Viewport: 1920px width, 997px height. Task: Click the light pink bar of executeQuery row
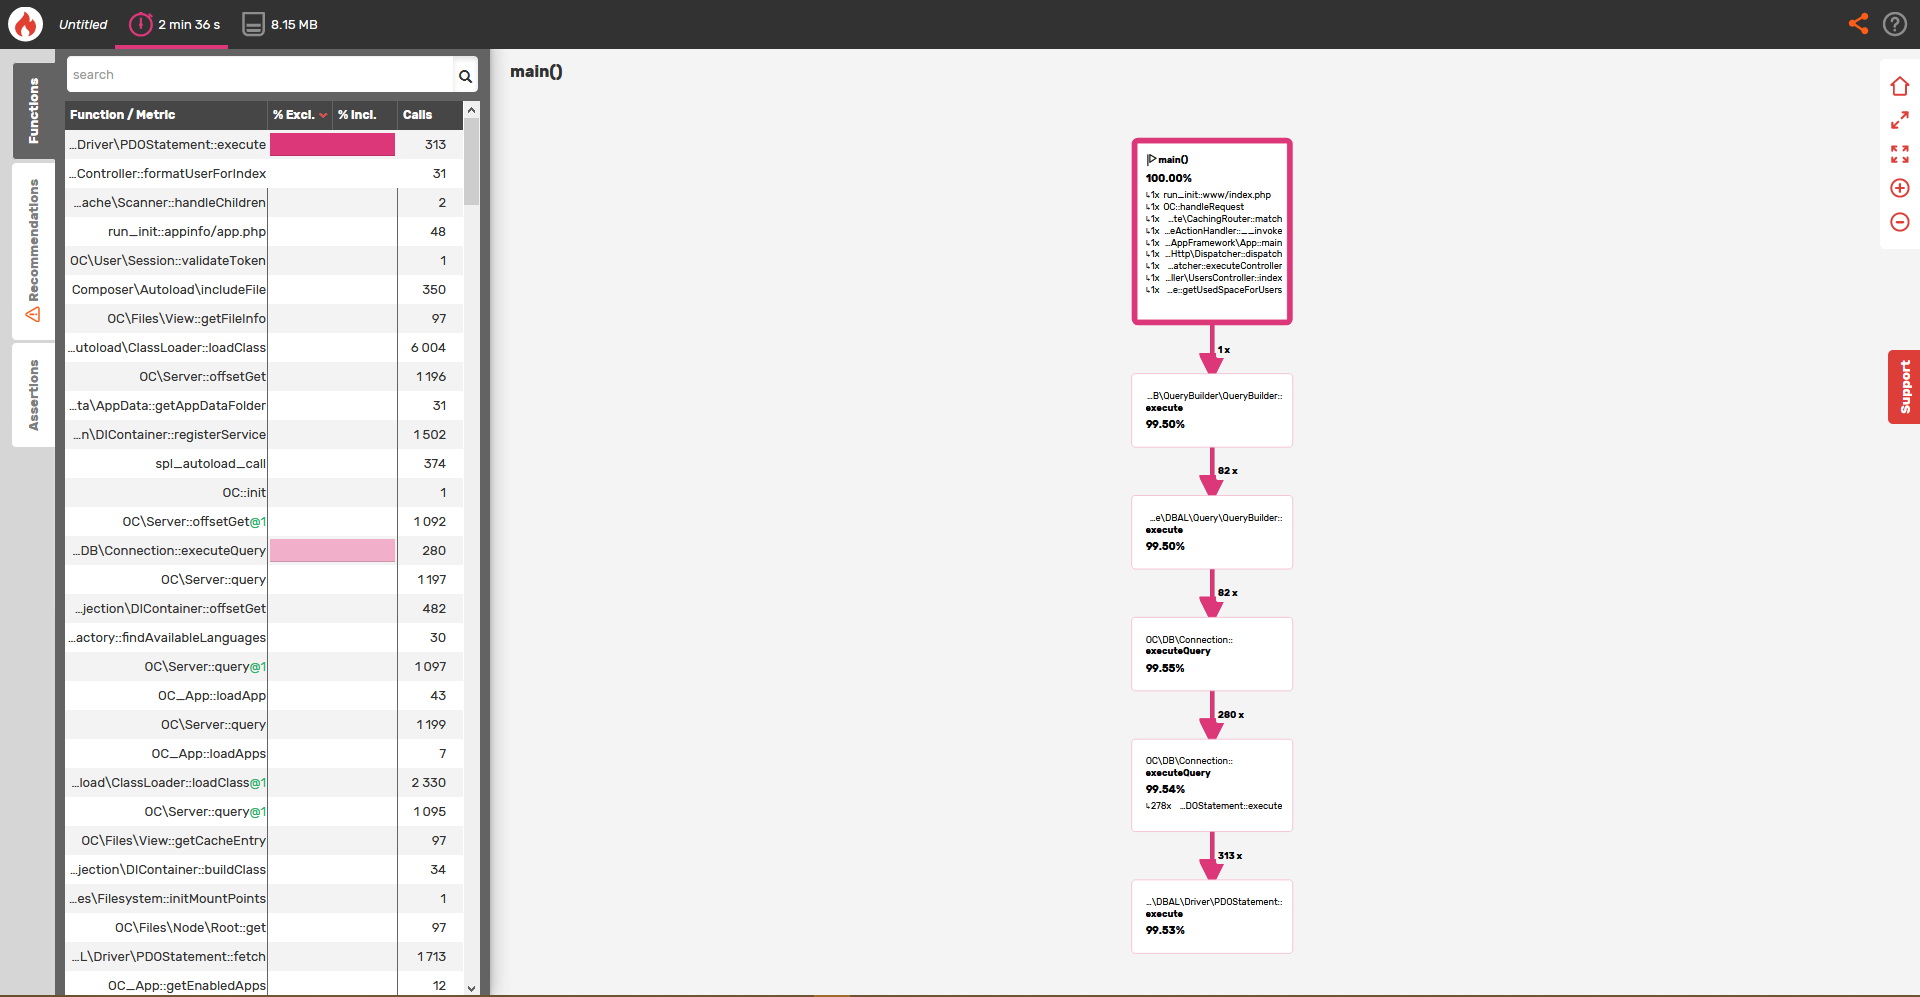click(x=332, y=551)
